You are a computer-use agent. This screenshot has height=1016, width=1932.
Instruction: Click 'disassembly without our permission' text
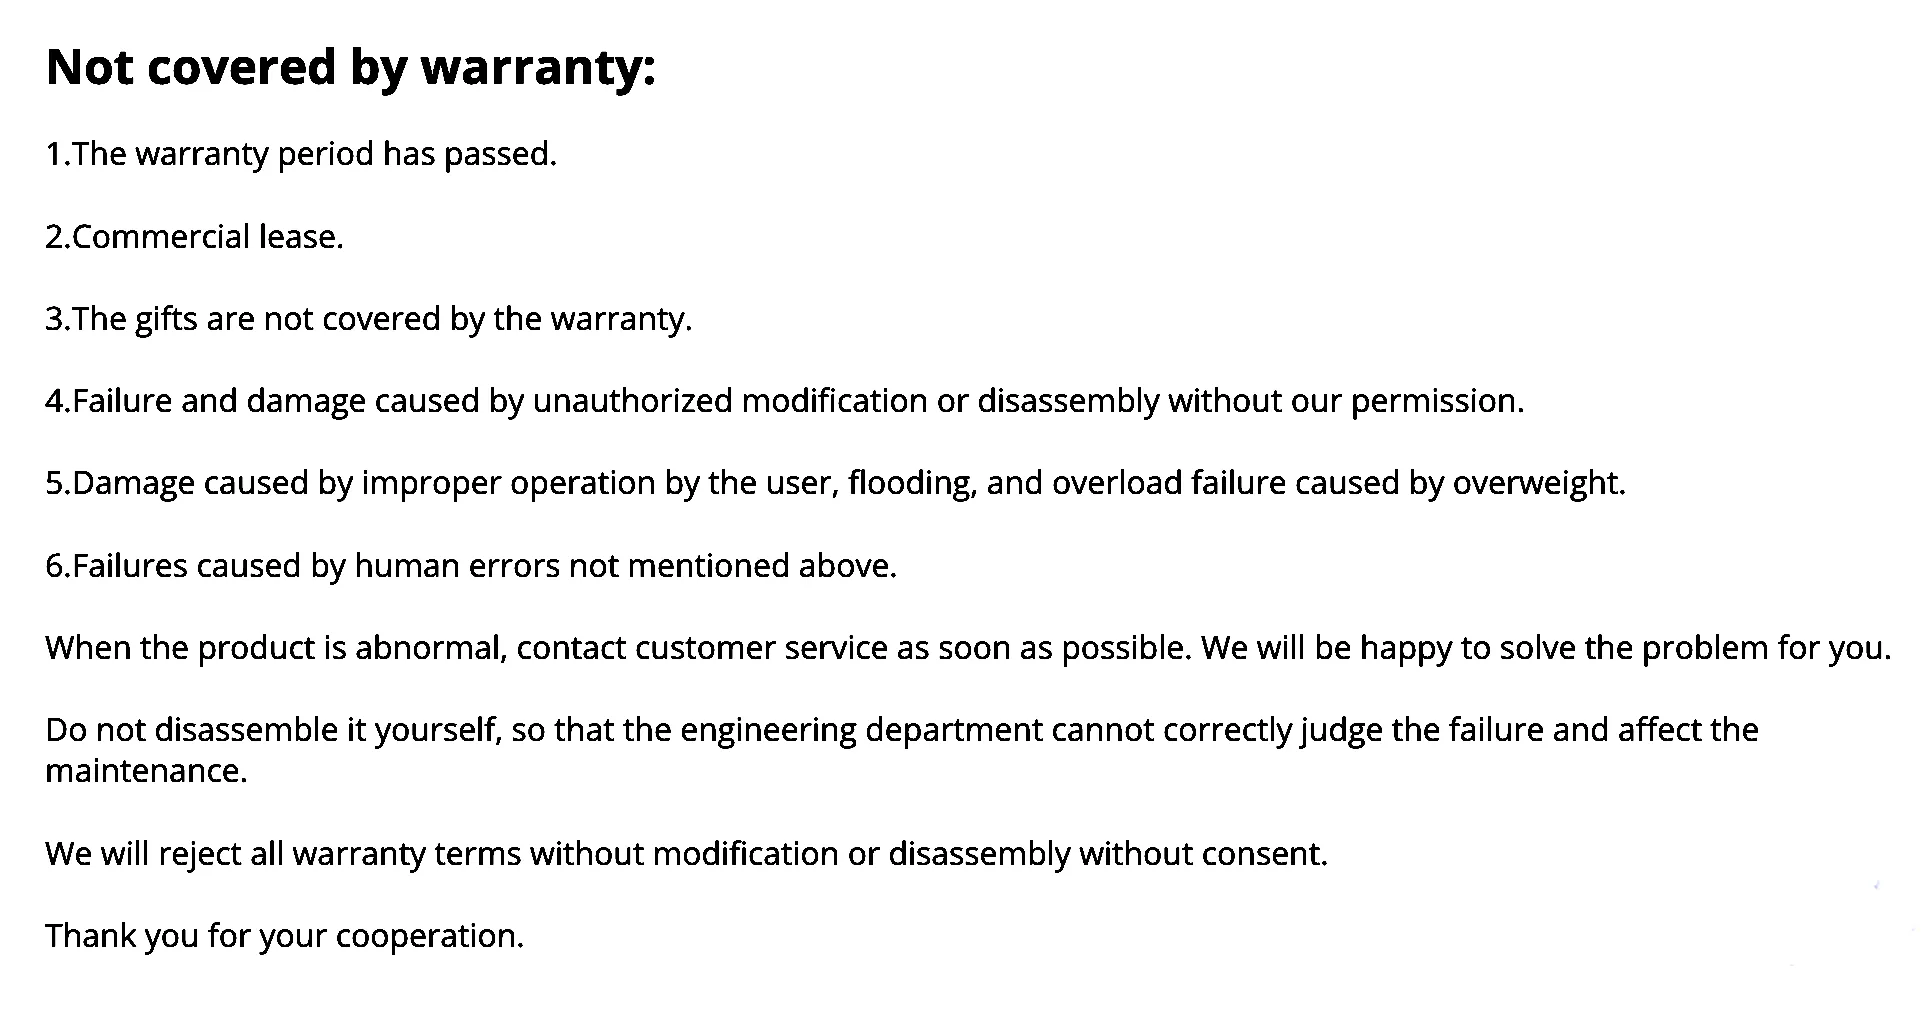(x=1250, y=401)
